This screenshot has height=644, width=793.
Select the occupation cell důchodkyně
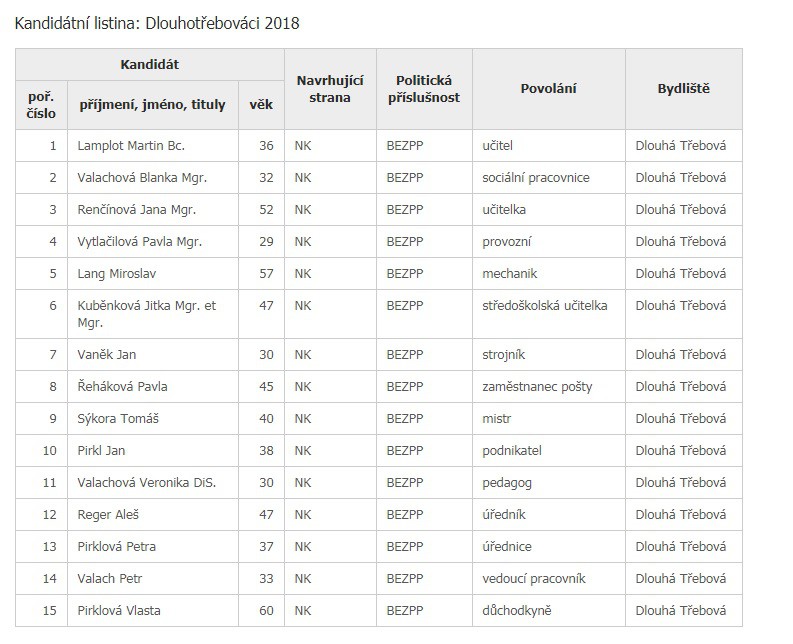click(516, 610)
